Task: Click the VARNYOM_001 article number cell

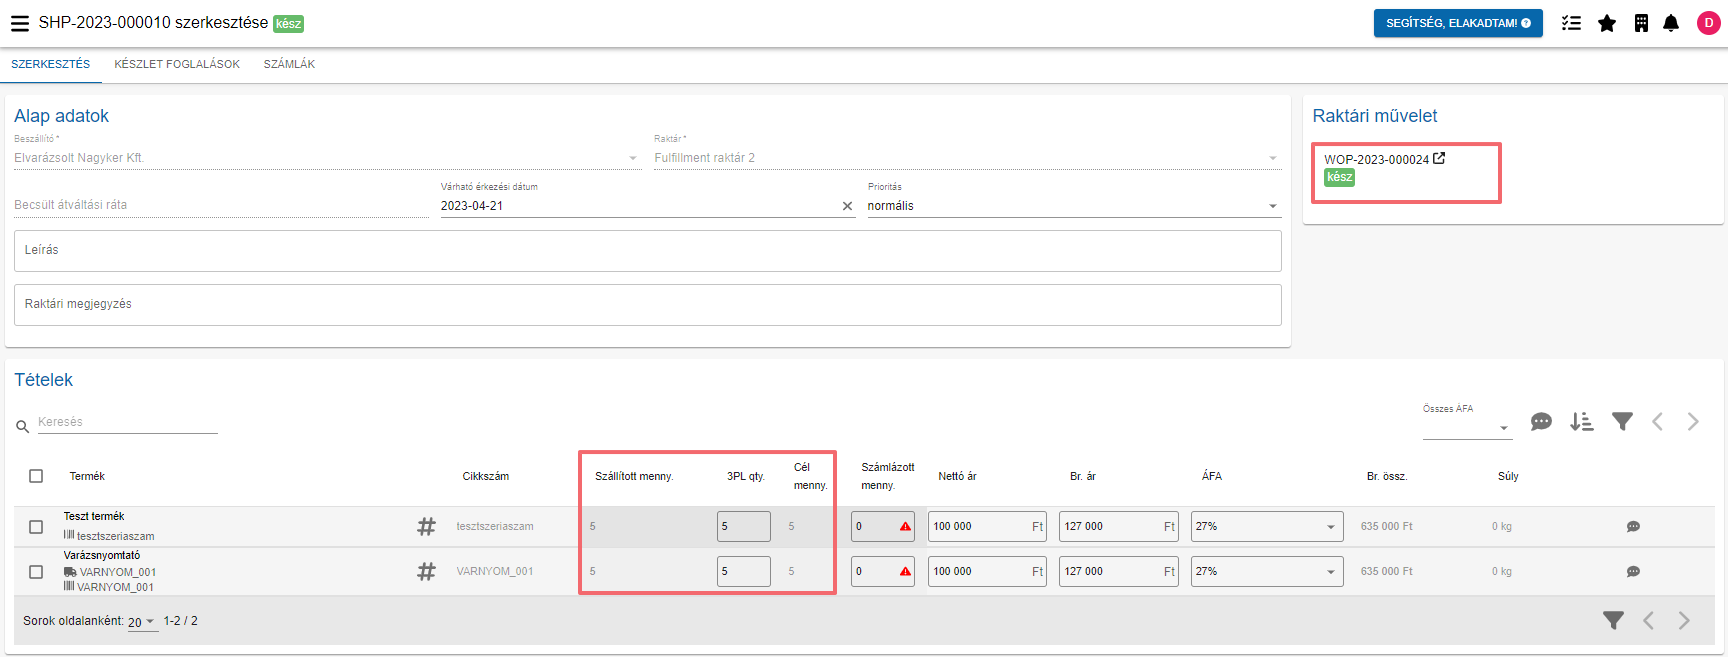Action: [x=495, y=572]
